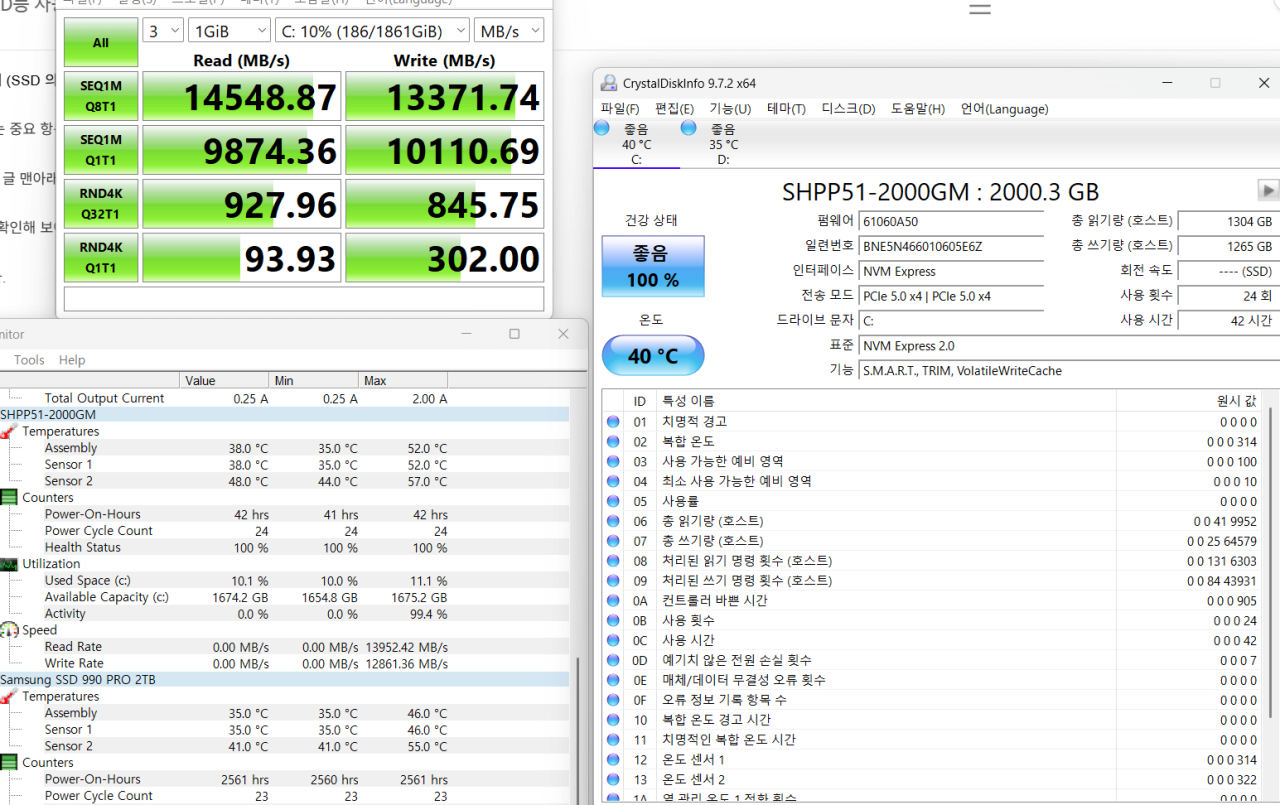Image resolution: width=1280 pixels, height=805 pixels.
Task: Open the 언어(Language) menu
Action: pyautogui.click(x=1004, y=109)
